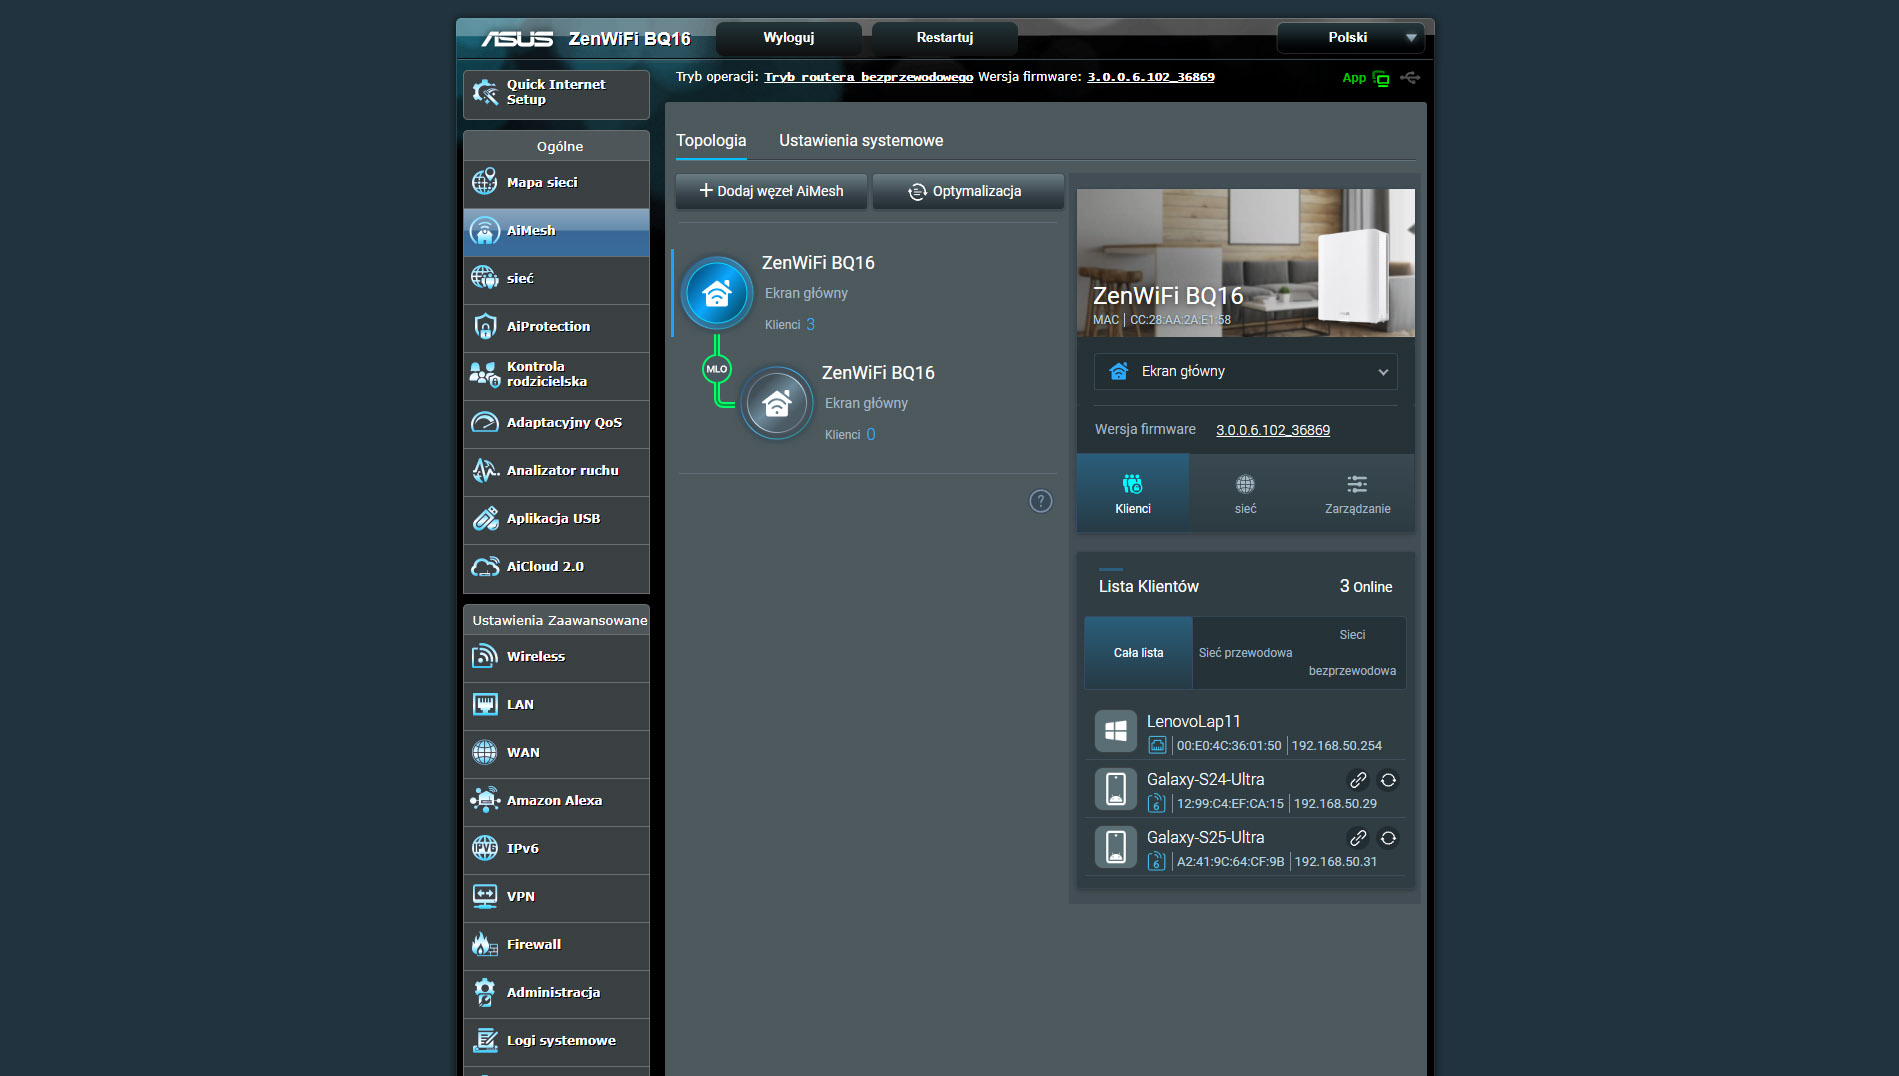This screenshot has width=1899, height=1076.
Task: Click the second node Klienci count 0
Action: pyautogui.click(x=870, y=434)
